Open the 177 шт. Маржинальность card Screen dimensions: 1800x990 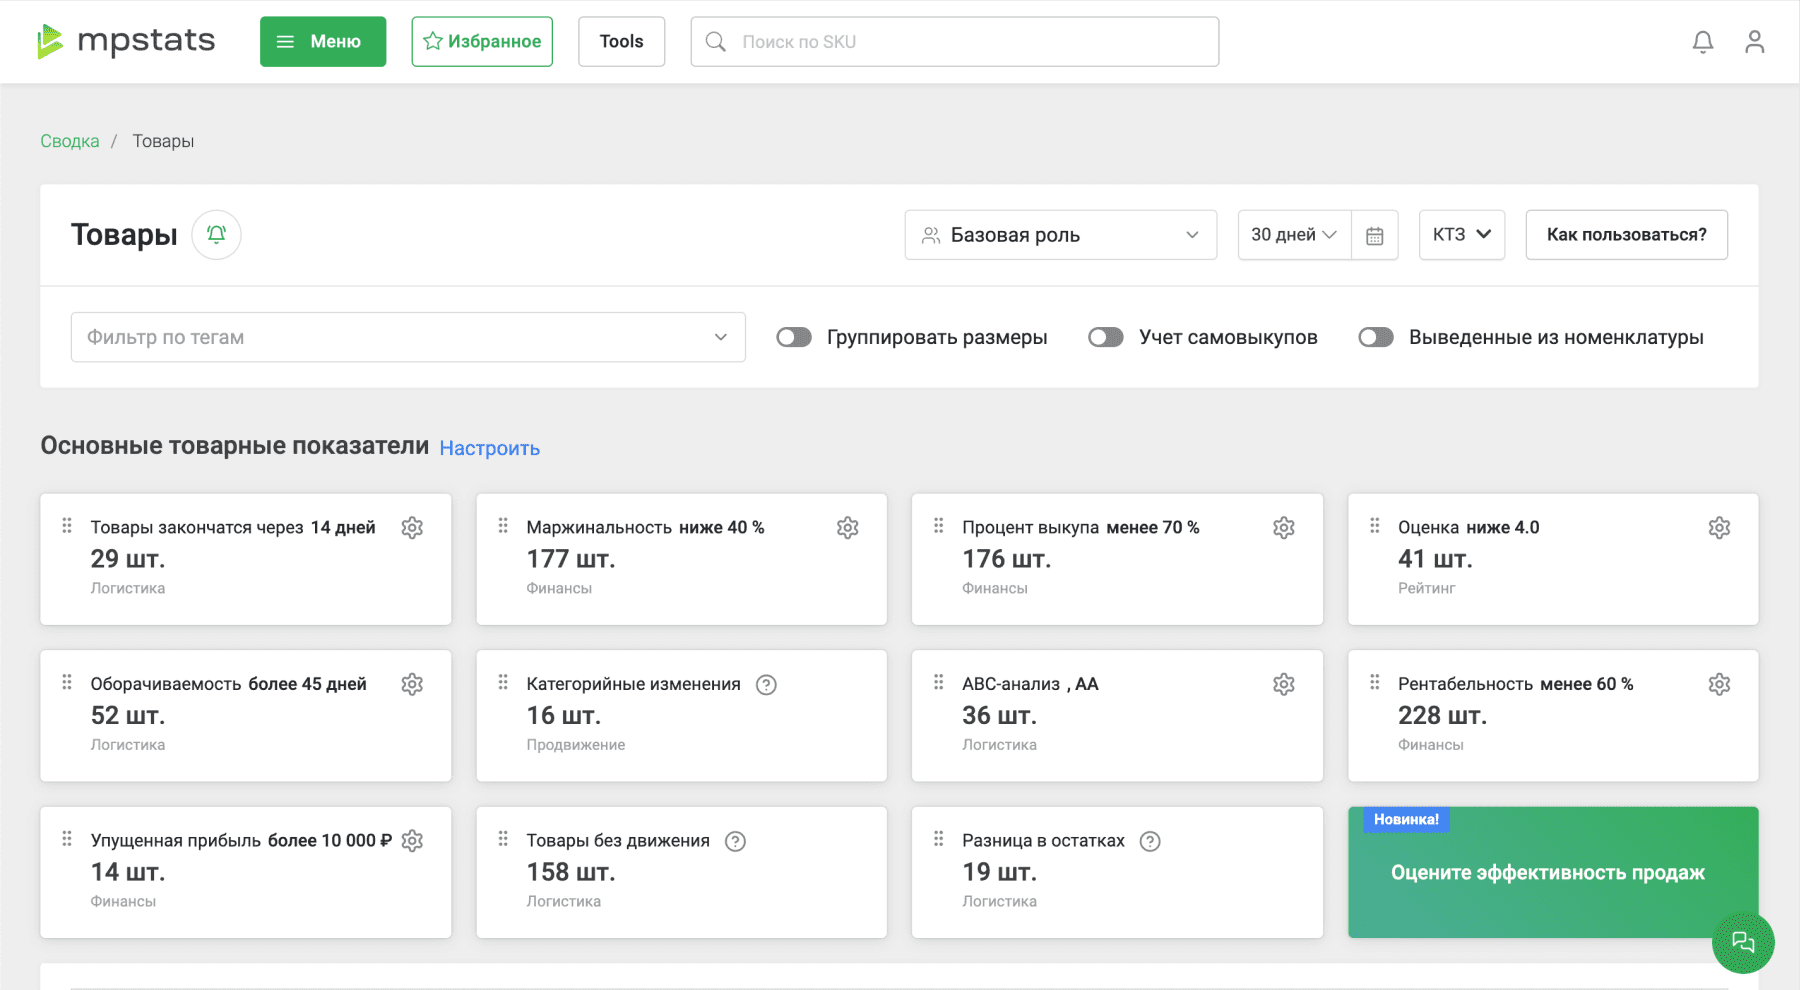coord(681,559)
